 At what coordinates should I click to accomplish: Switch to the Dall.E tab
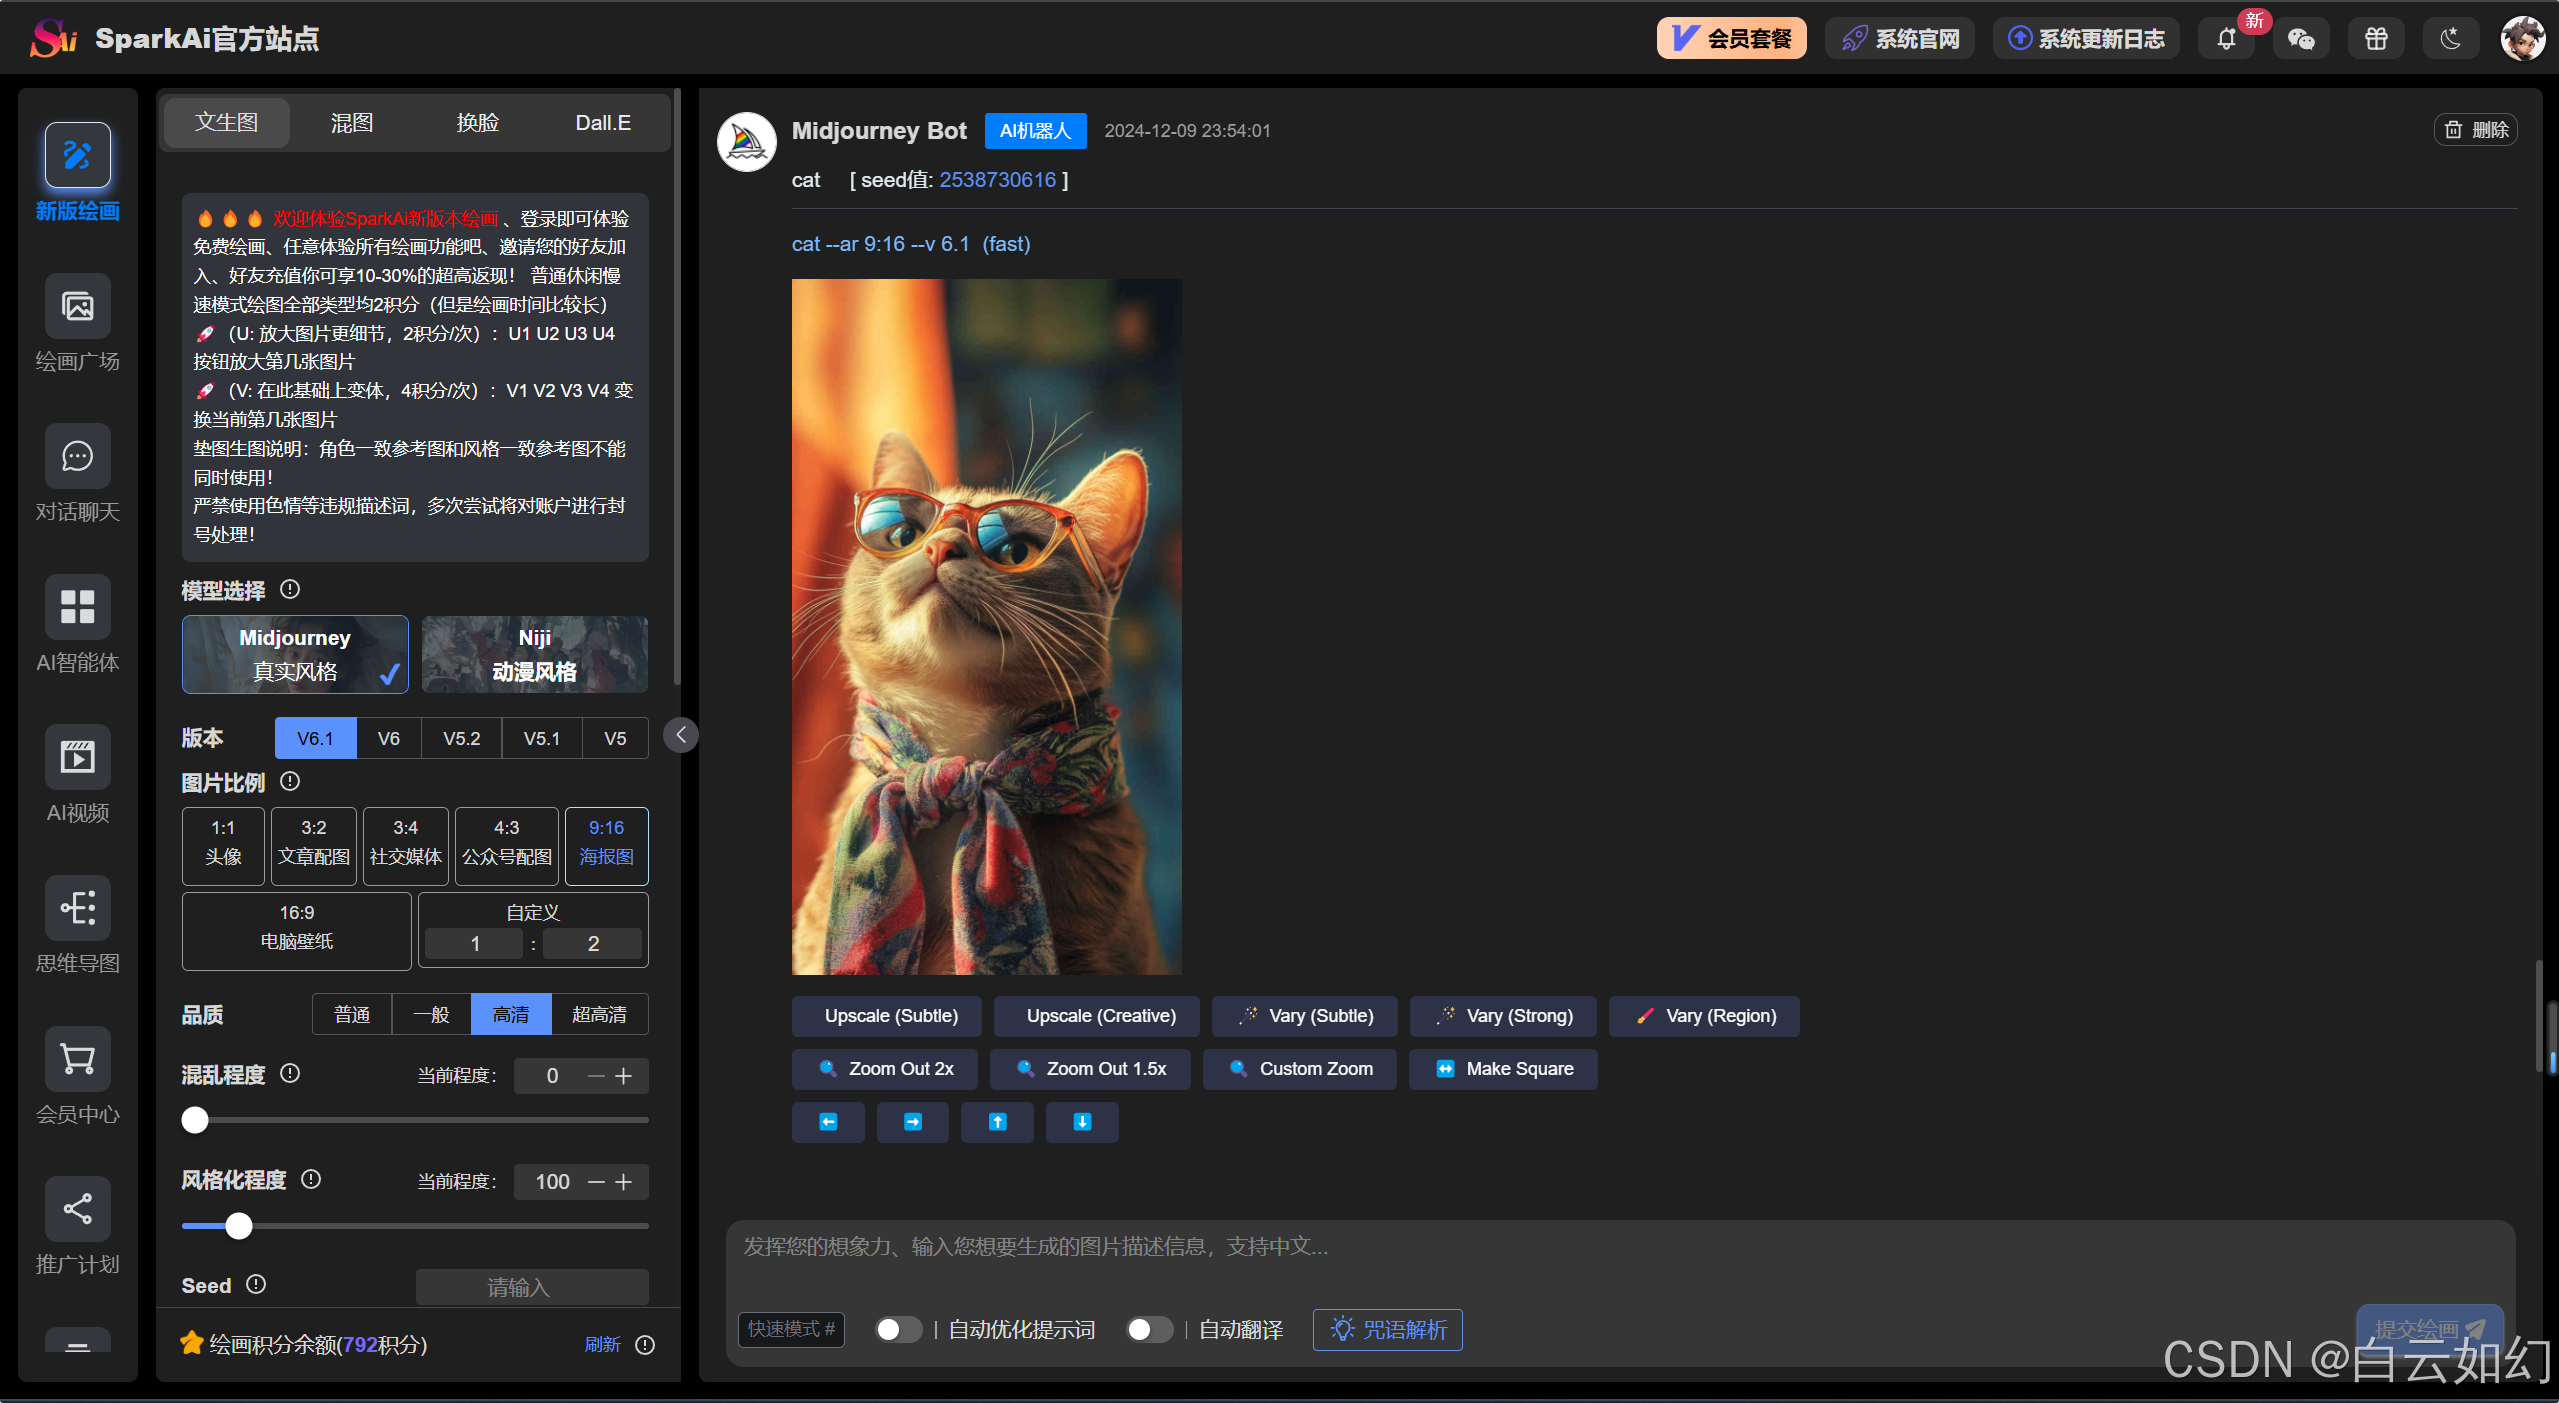[602, 123]
